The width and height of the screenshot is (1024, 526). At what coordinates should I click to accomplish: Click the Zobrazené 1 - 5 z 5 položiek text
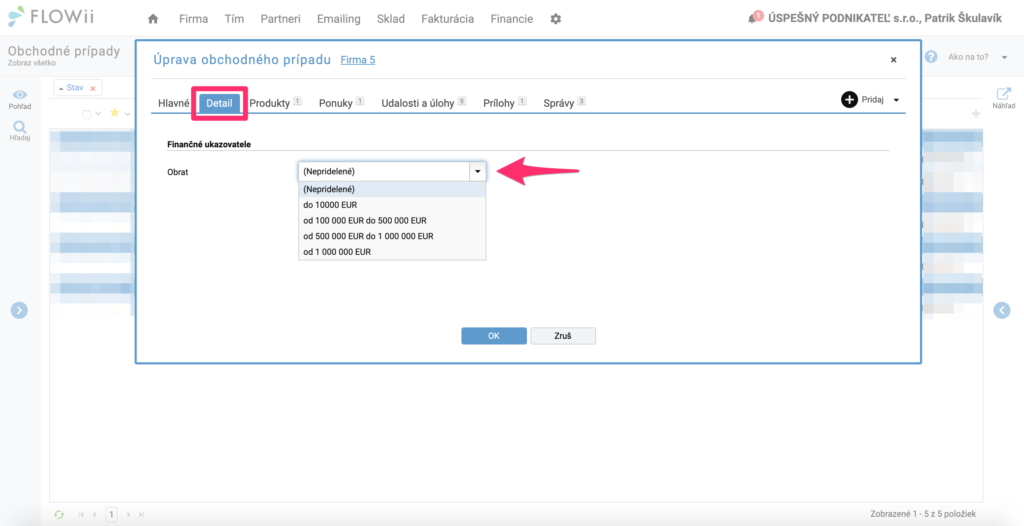point(923,514)
